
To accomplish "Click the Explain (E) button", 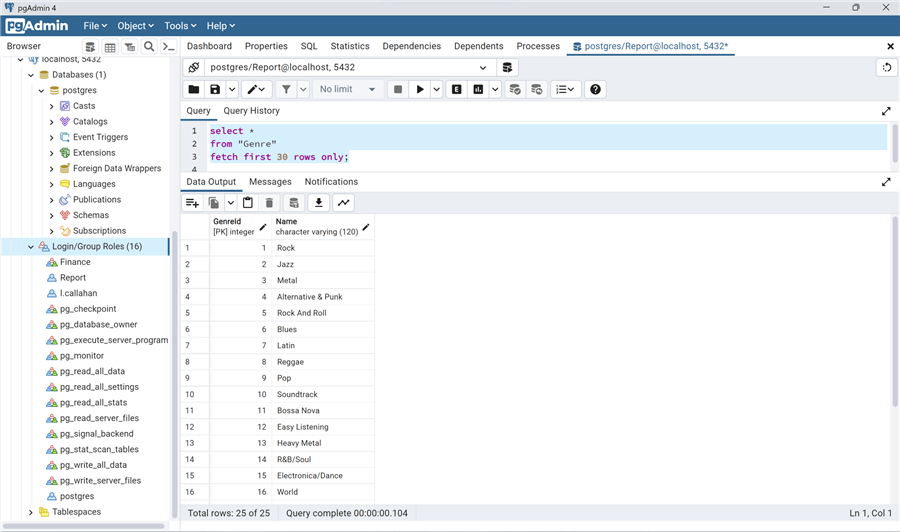I will click(456, 89).
